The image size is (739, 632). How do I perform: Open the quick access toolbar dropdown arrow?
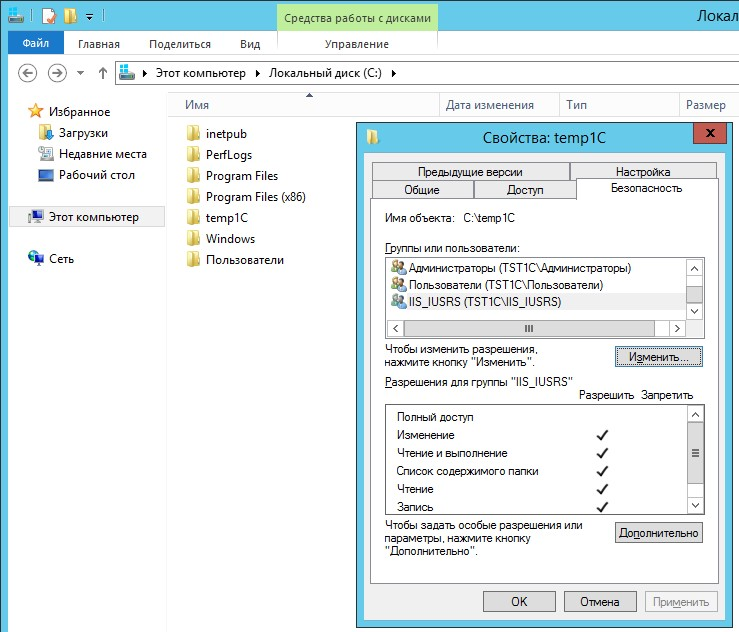coord(89,16)
